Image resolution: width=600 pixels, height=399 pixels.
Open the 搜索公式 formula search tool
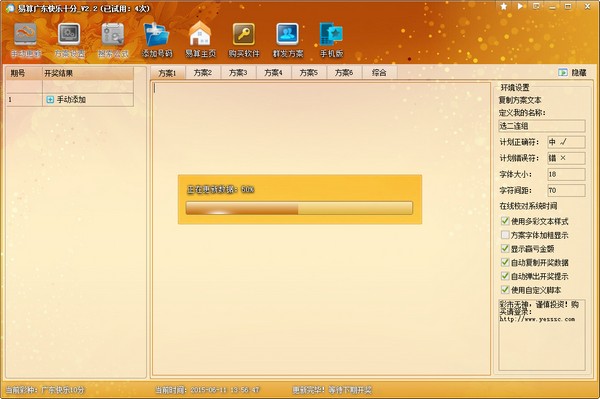pyautogui.click(x=113, y=34)
